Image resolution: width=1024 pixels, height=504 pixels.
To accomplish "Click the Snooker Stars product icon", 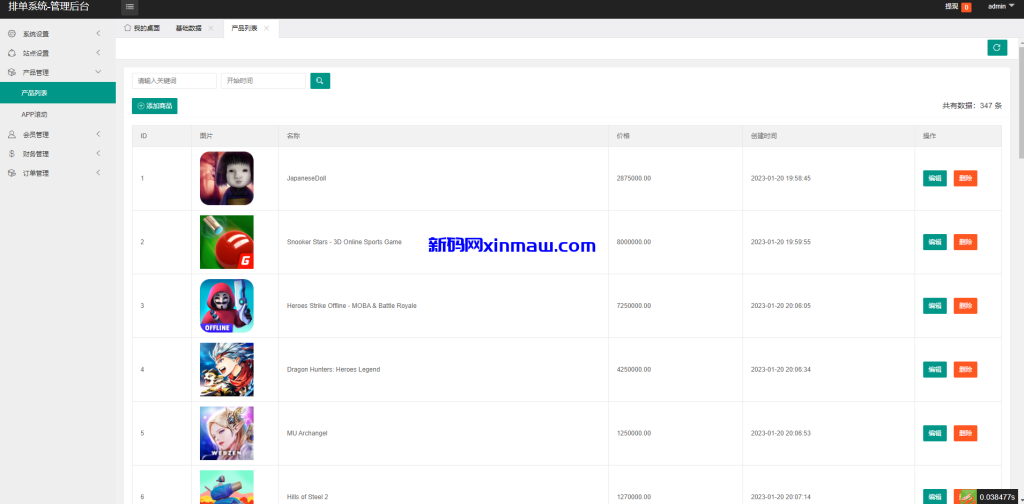I will click(x=226, y=242).
